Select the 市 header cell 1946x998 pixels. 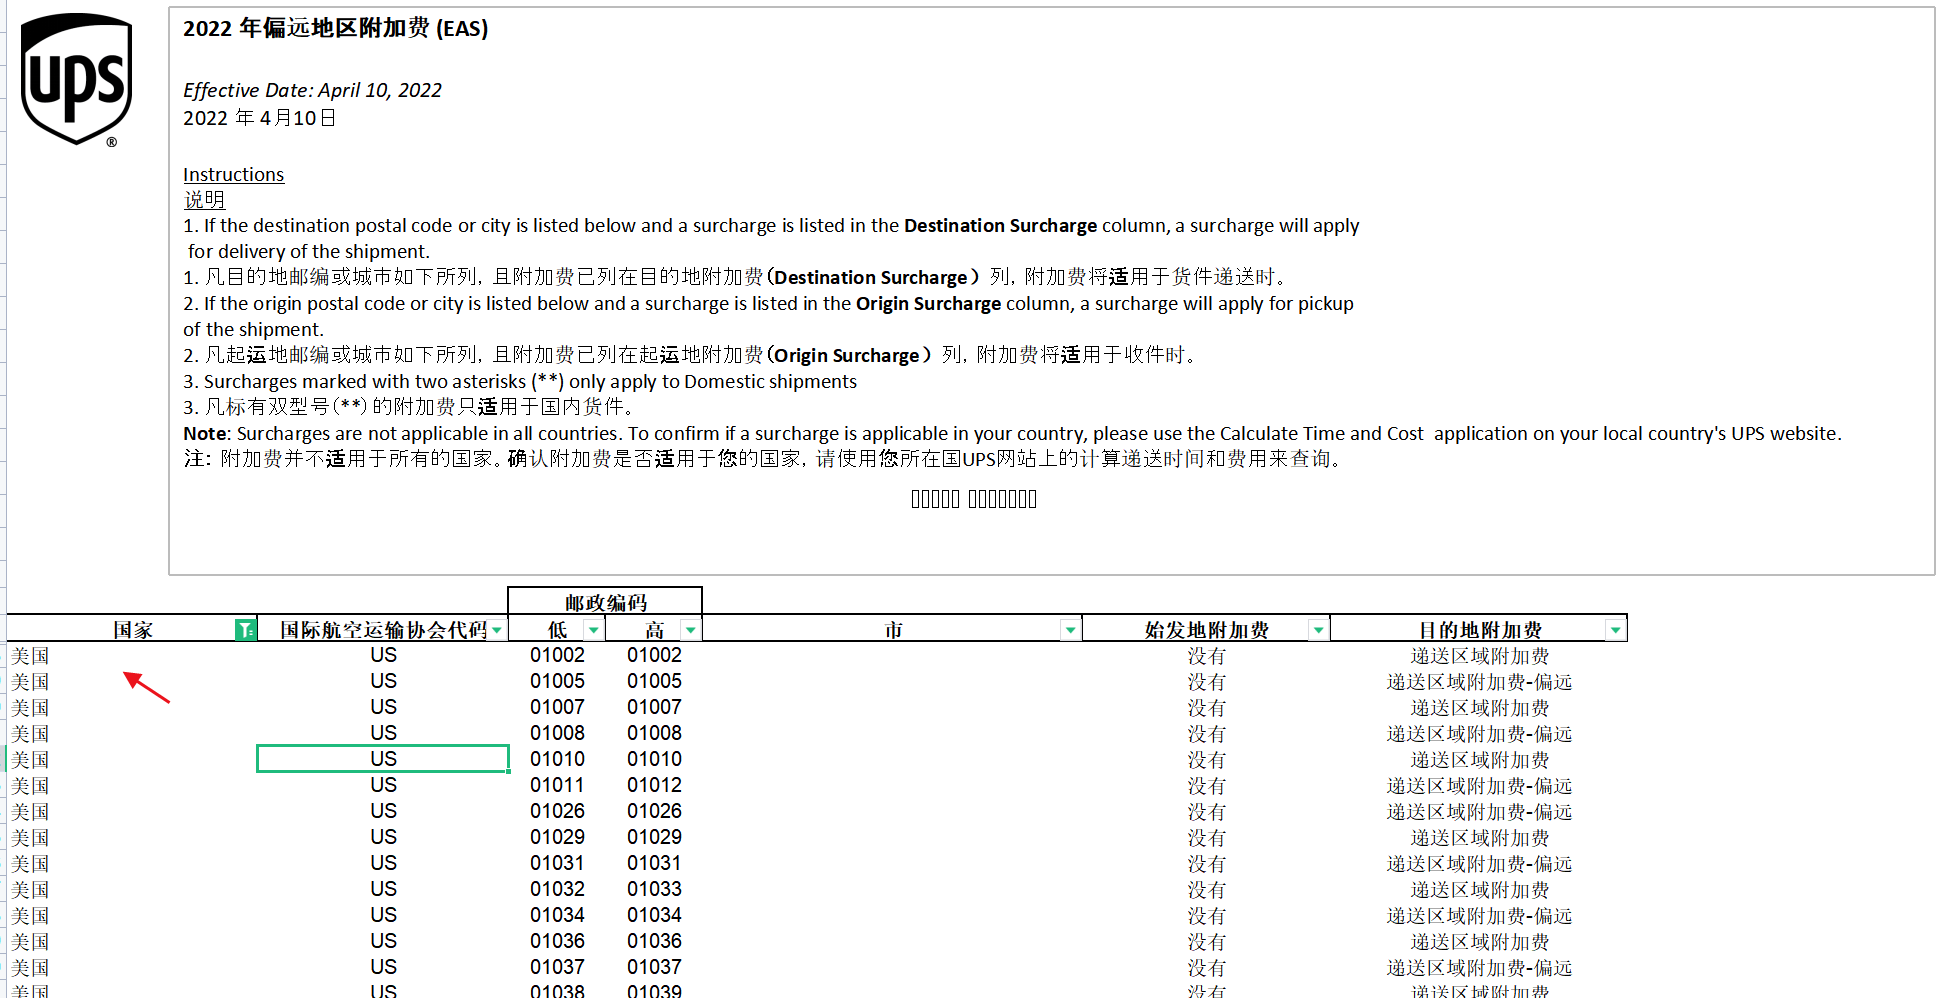(x=893, y=630)
